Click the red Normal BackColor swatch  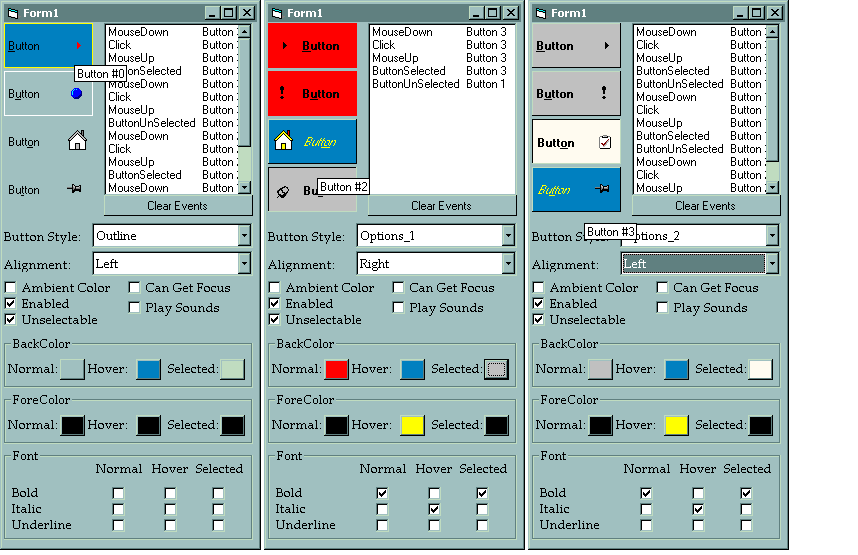tap(336, 369)
